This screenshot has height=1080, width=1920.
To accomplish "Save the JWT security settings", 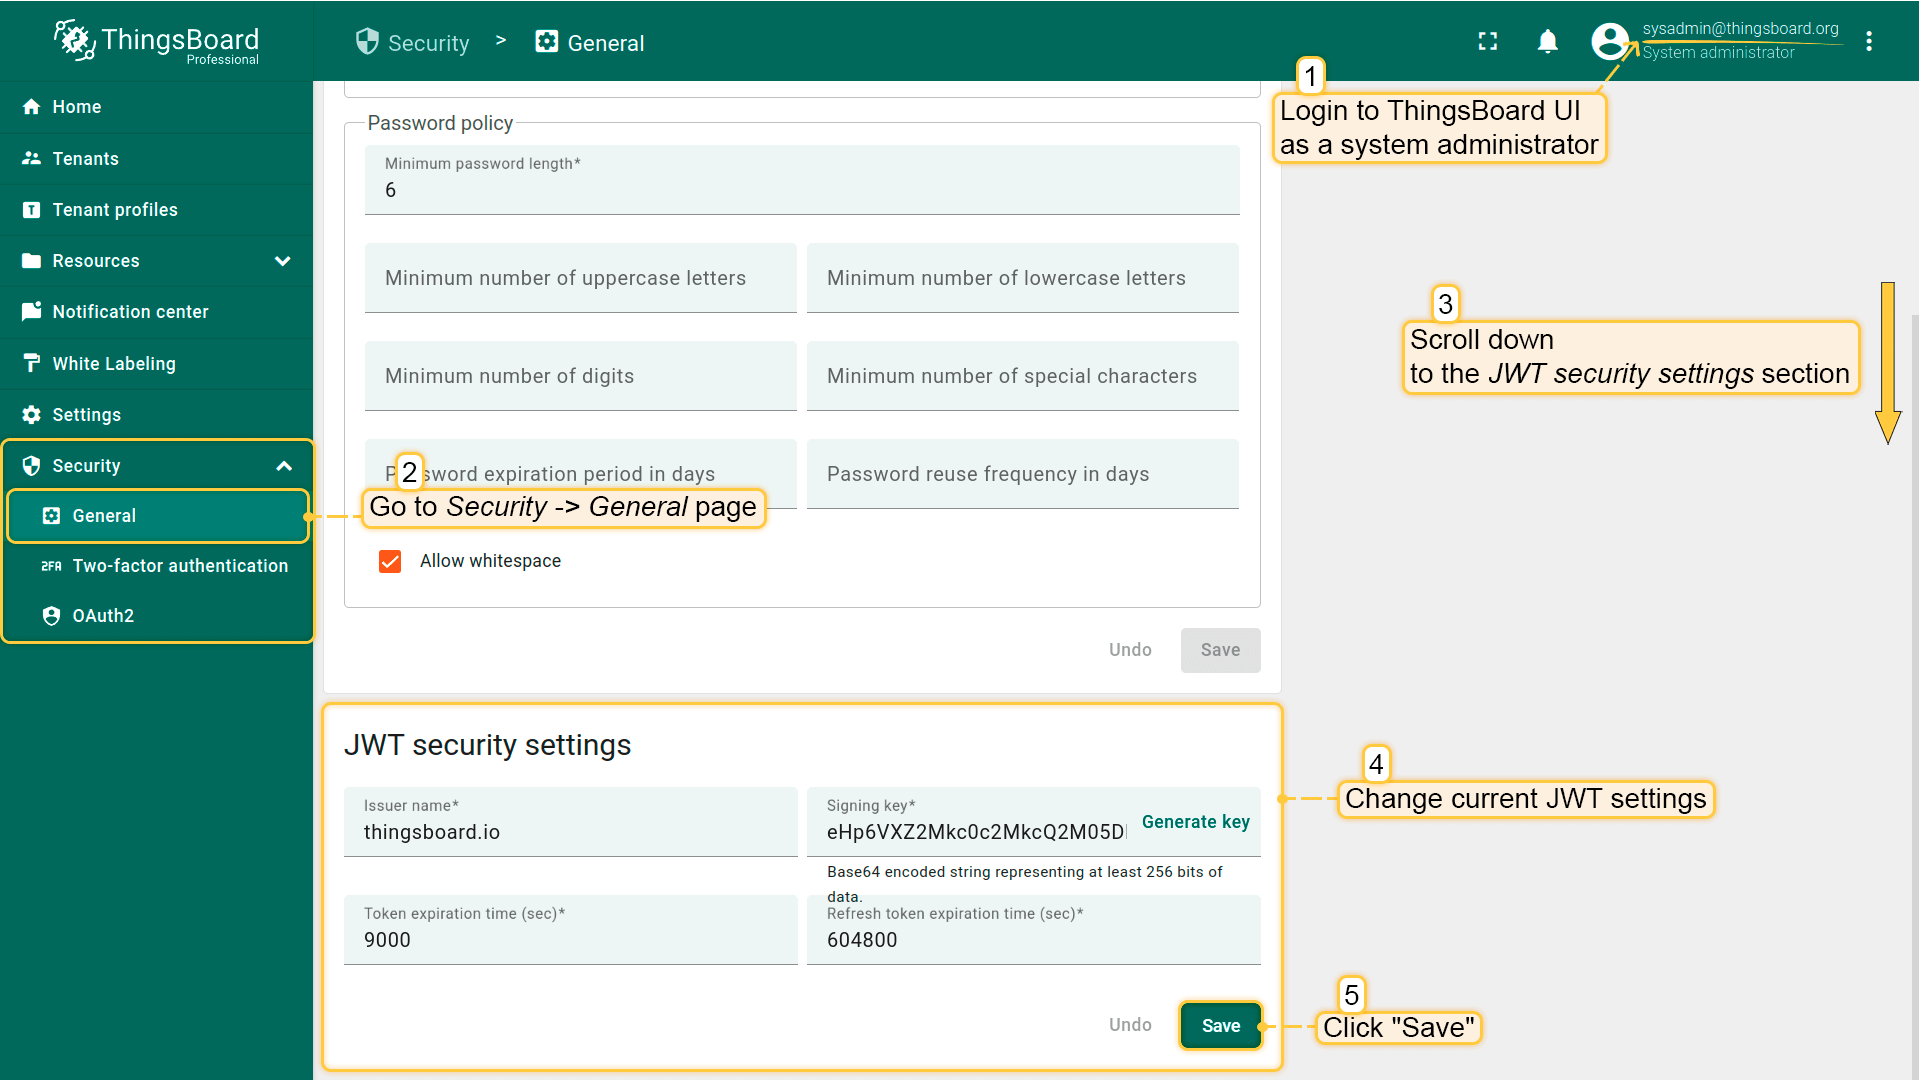I will [x=1220, y=1026].
